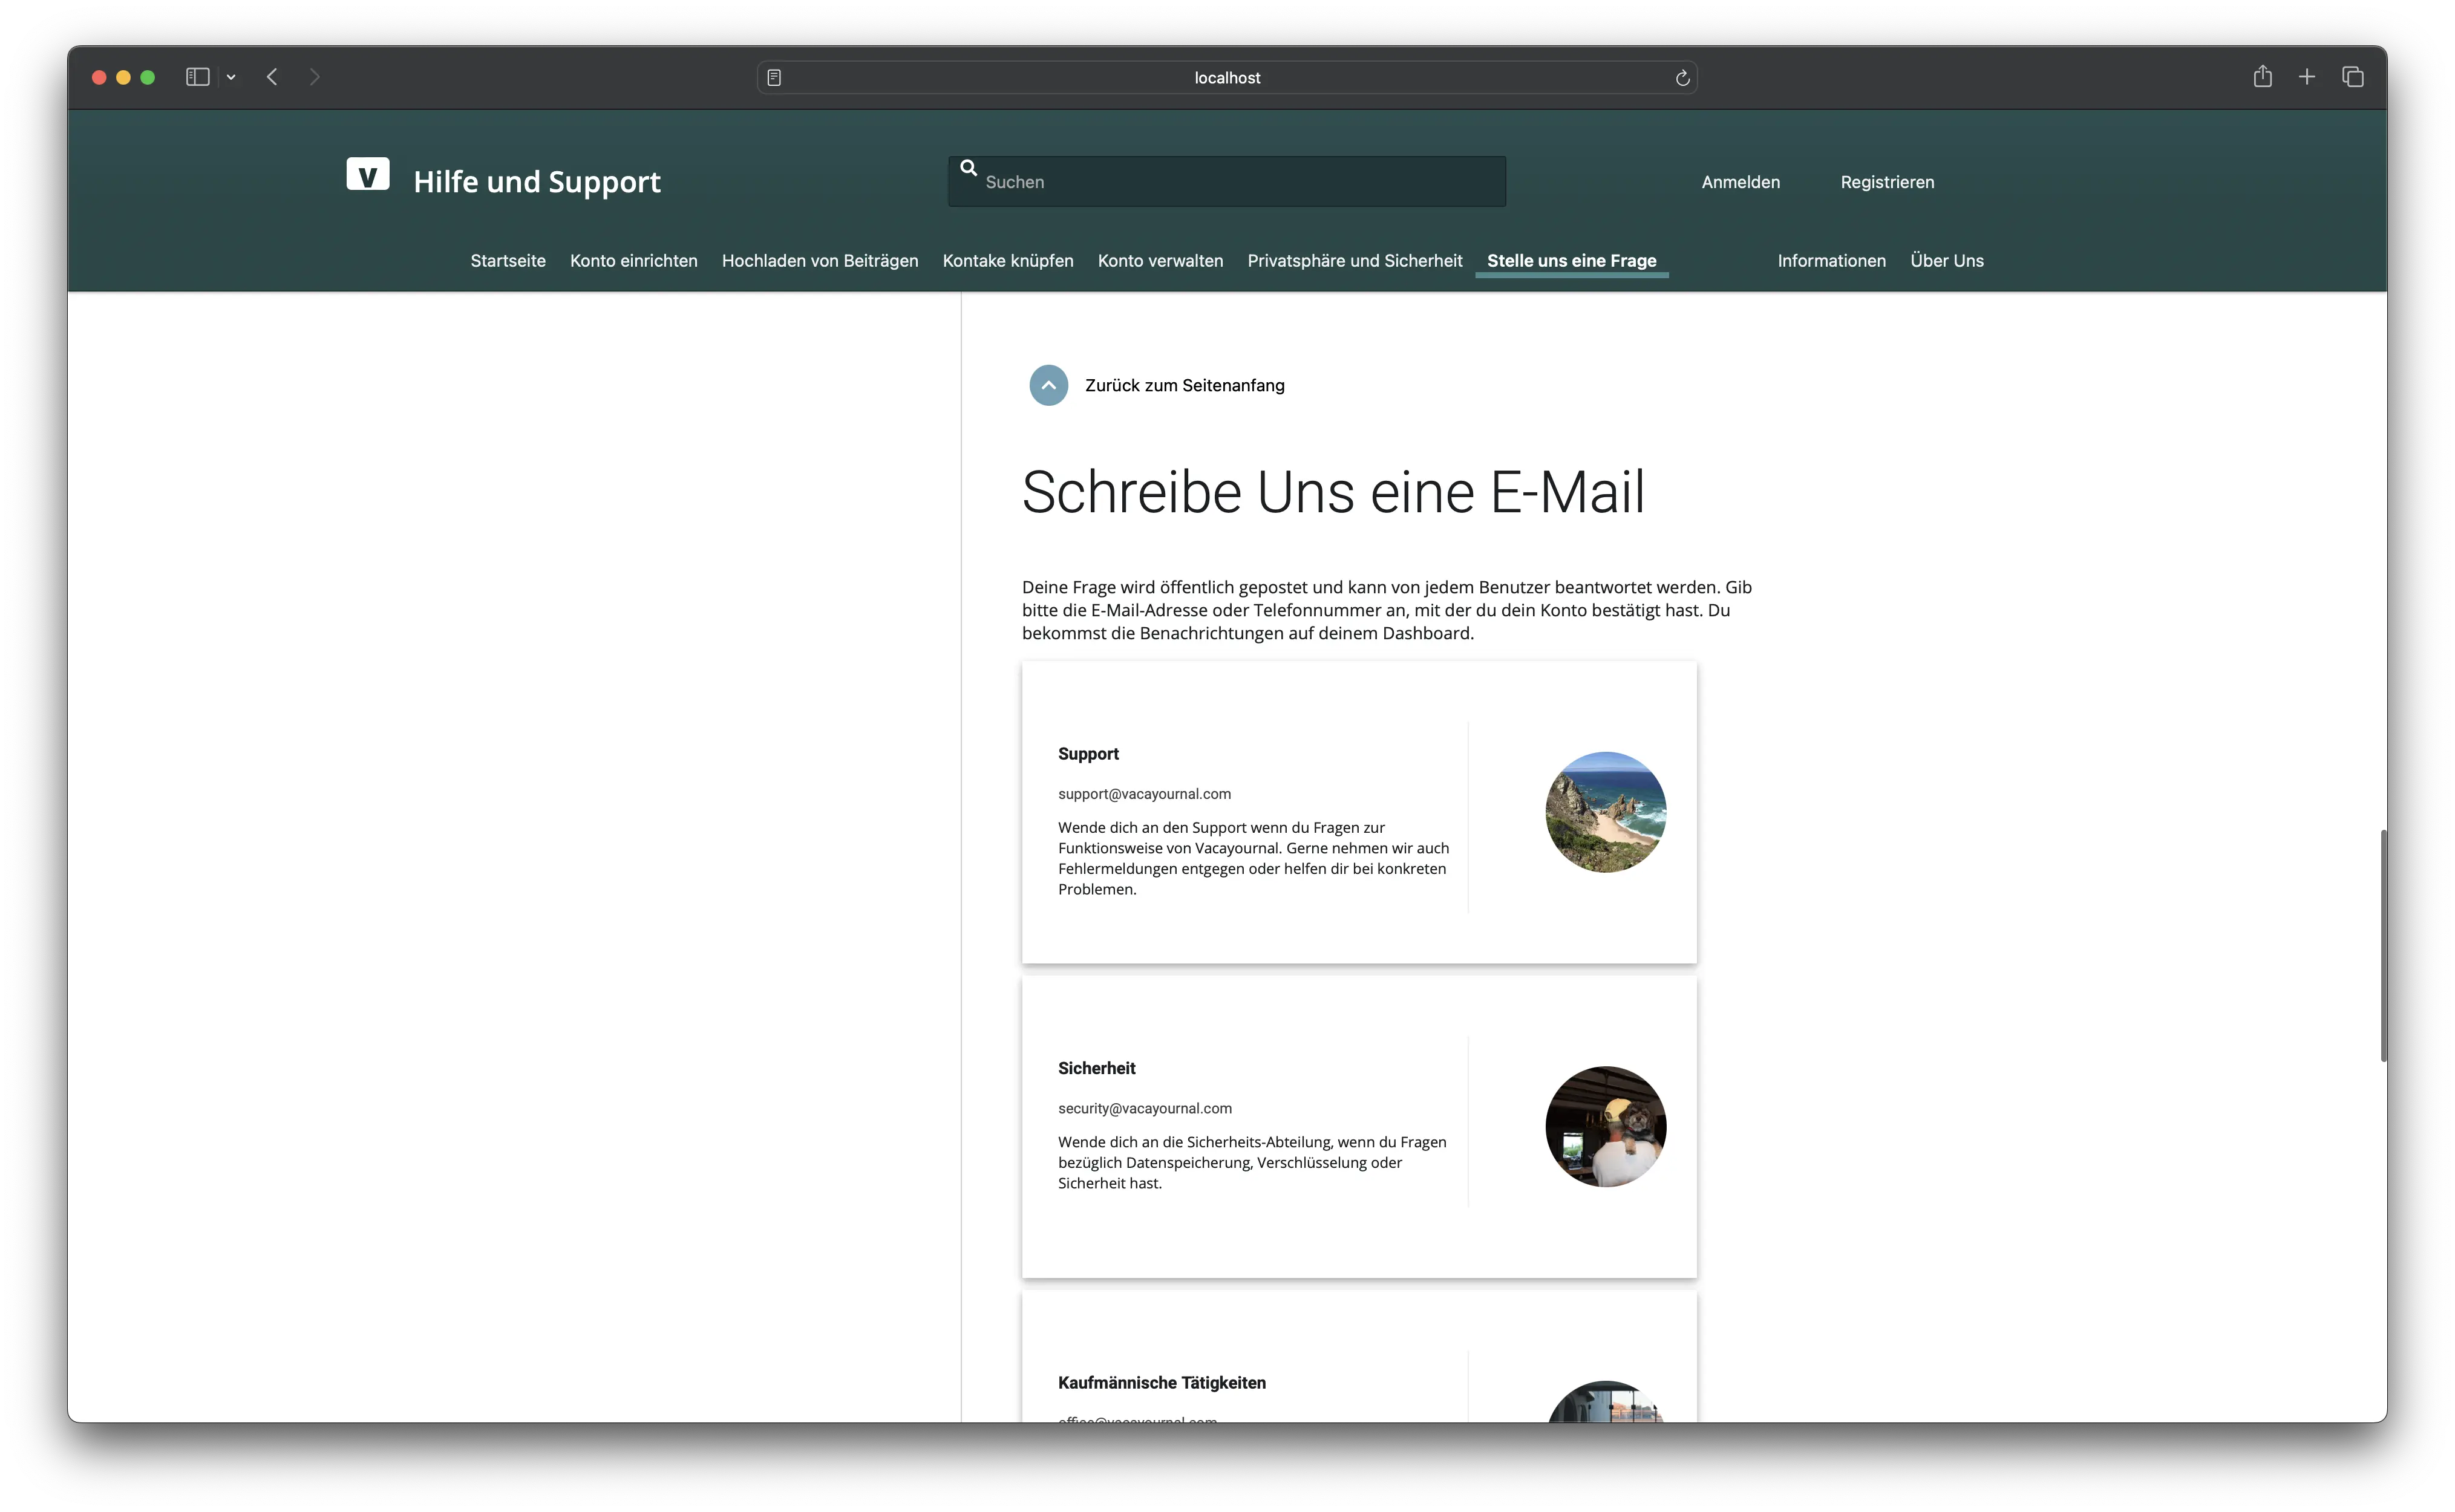Open the Konto verwalten nav item
This screenshot has height=1512, width=2455.
1160,261
